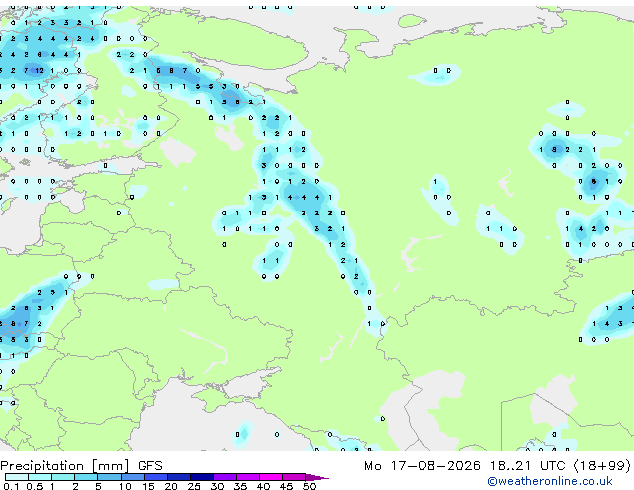Click the 0.1–0.5 mm legend color swatch
This screenshot has width=634, height=490.
(x=17, y=477)
